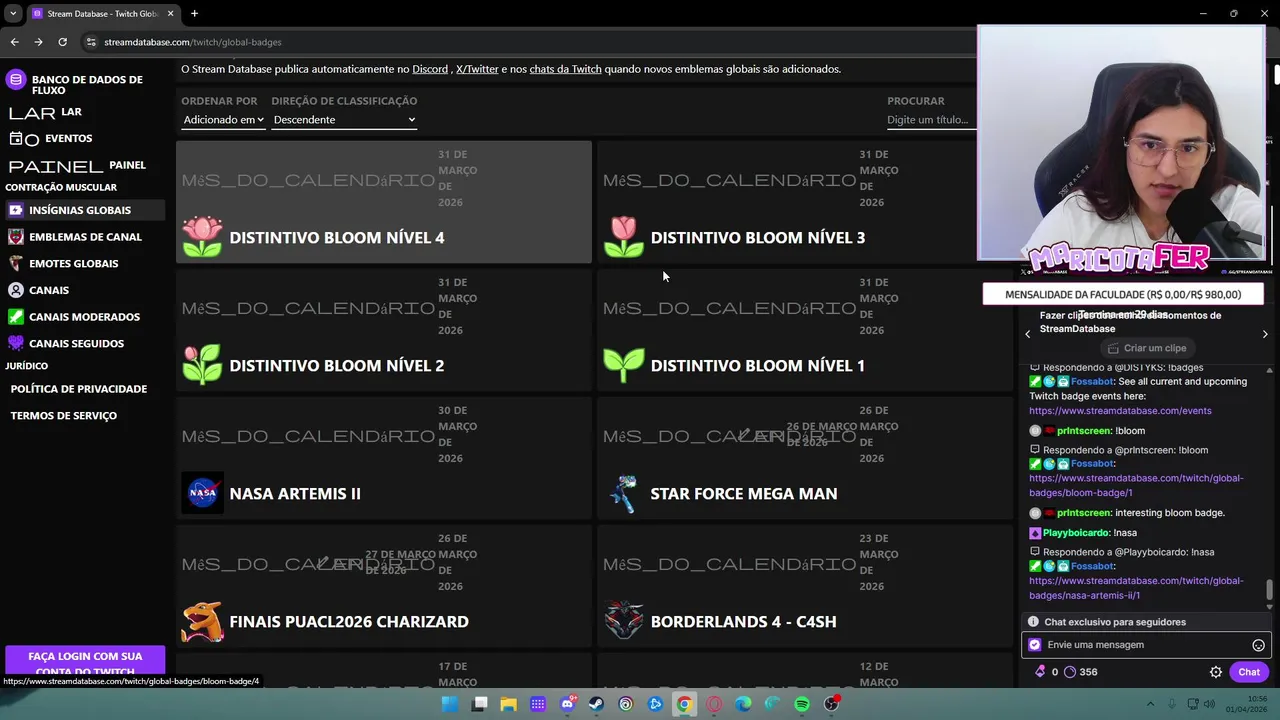Open Termos de Serviço link

click(63, 415)
